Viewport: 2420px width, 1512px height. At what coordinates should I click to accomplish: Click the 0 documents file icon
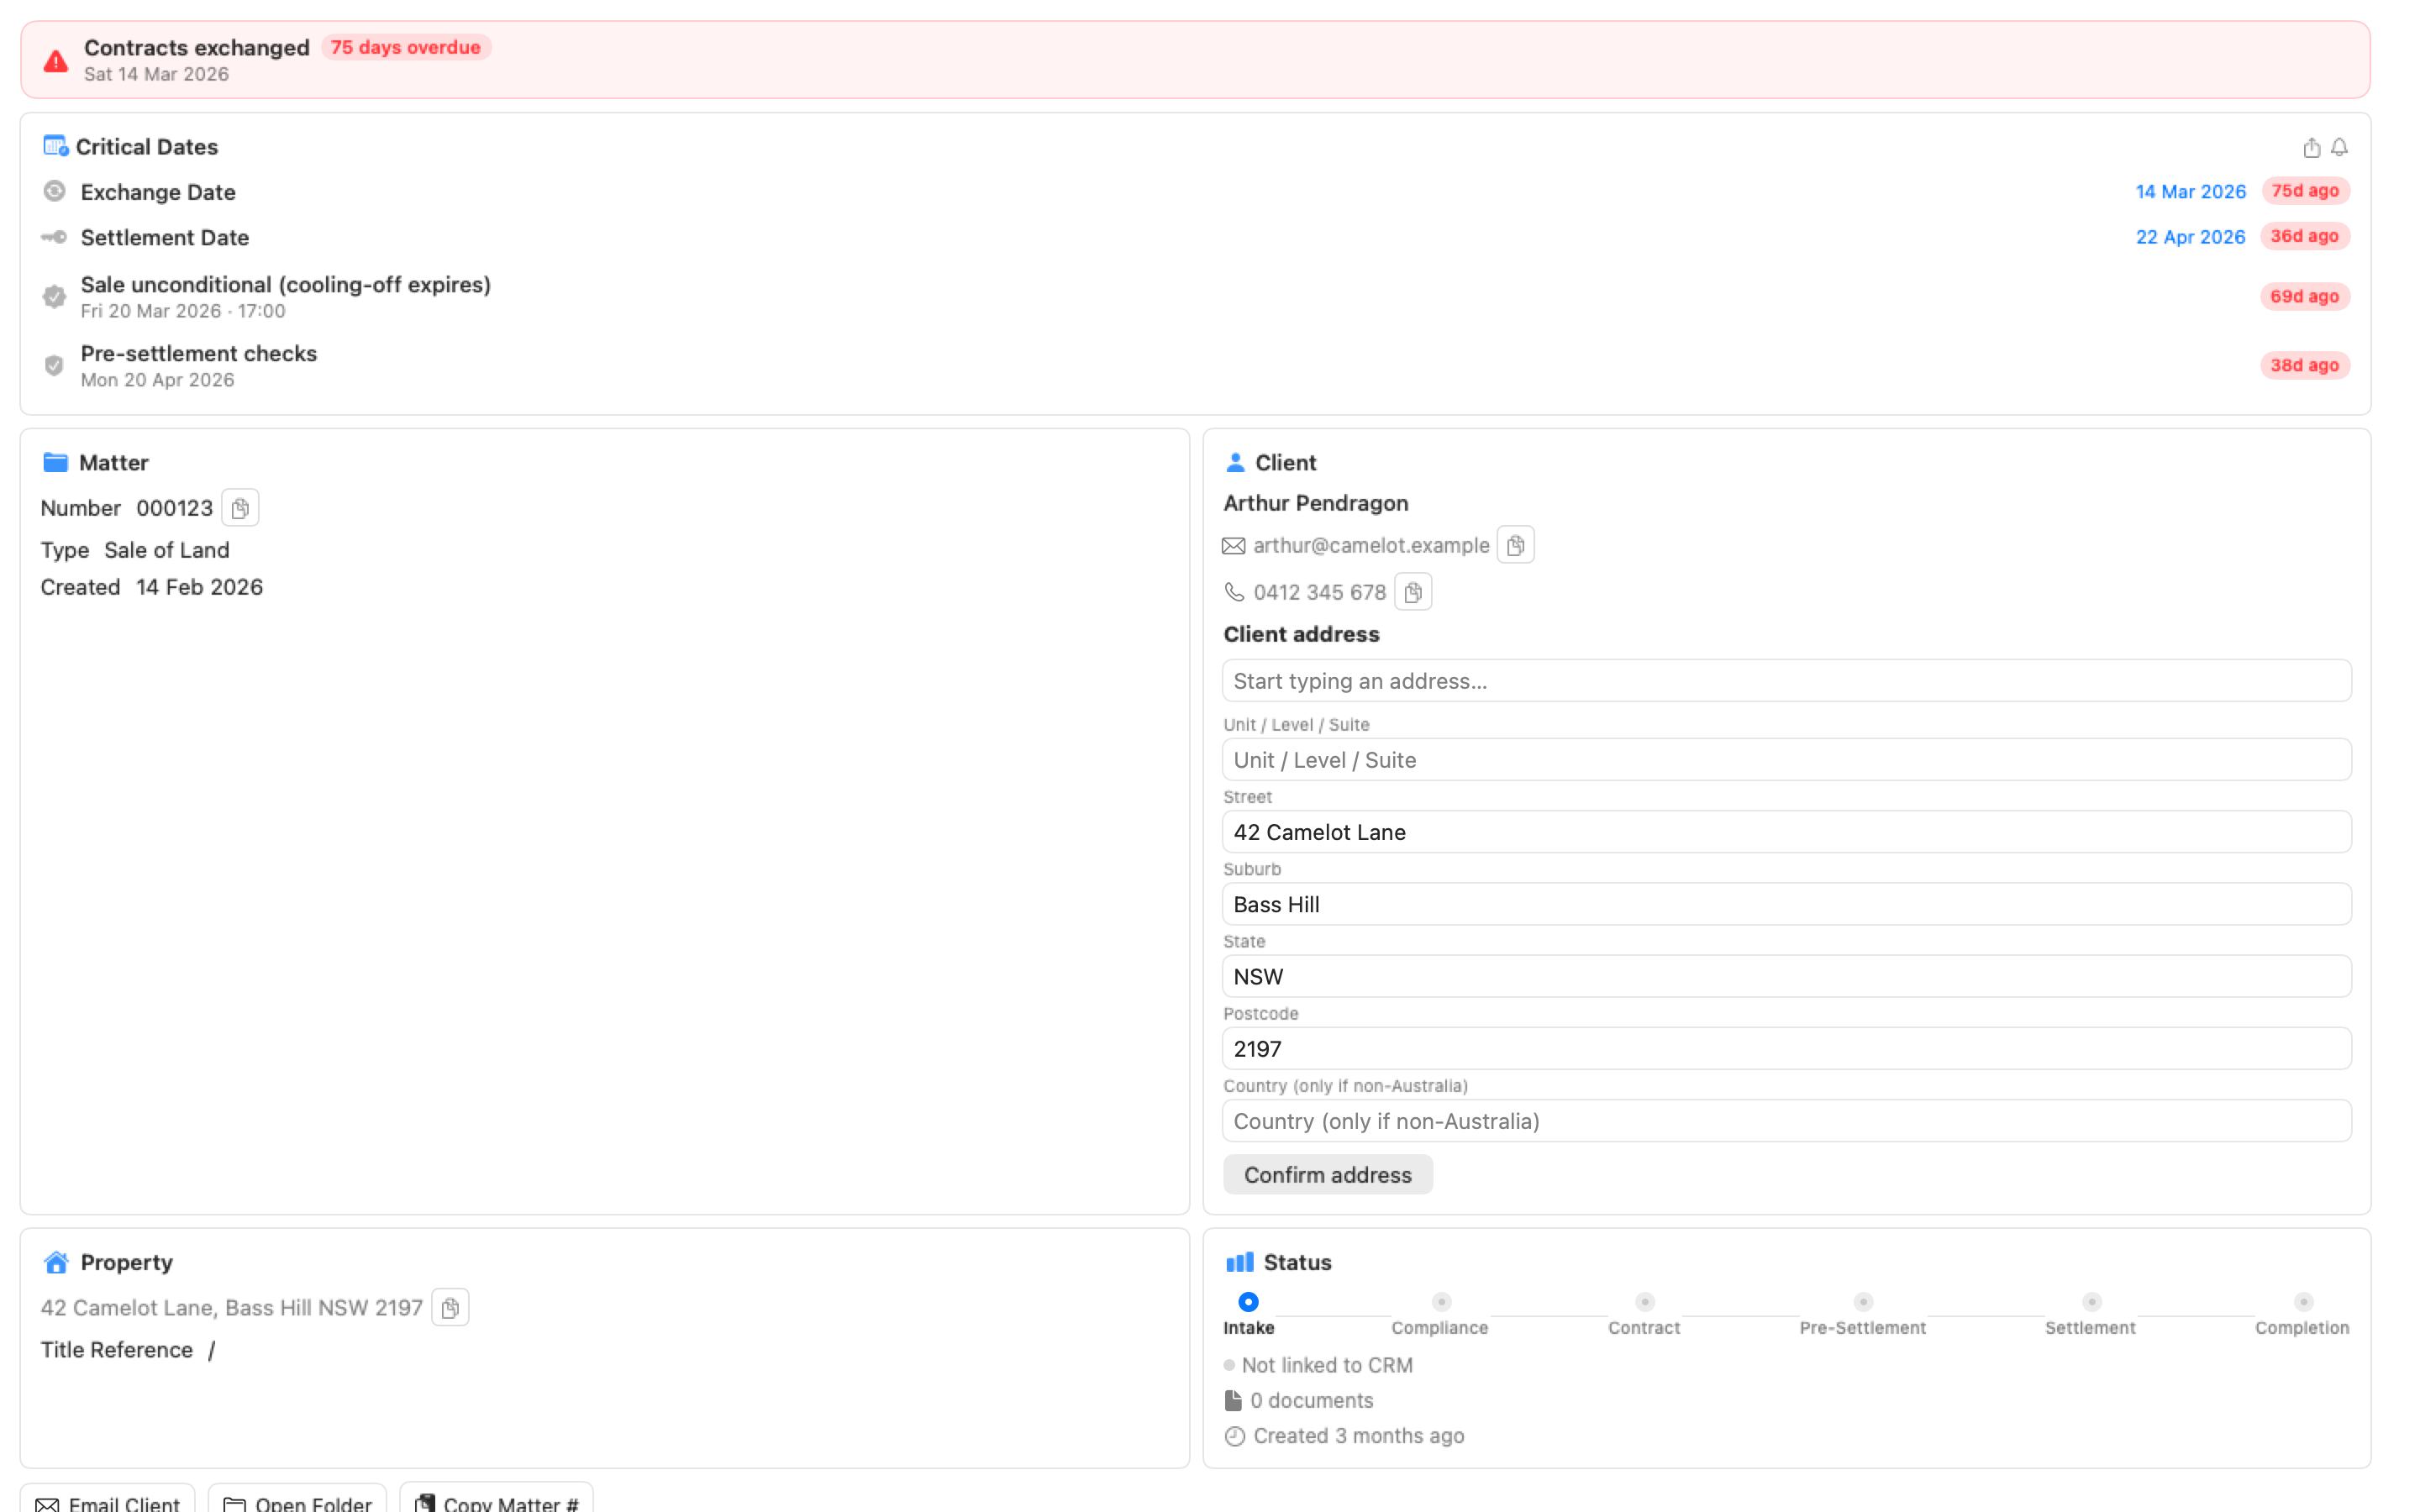(1233, 1400)
